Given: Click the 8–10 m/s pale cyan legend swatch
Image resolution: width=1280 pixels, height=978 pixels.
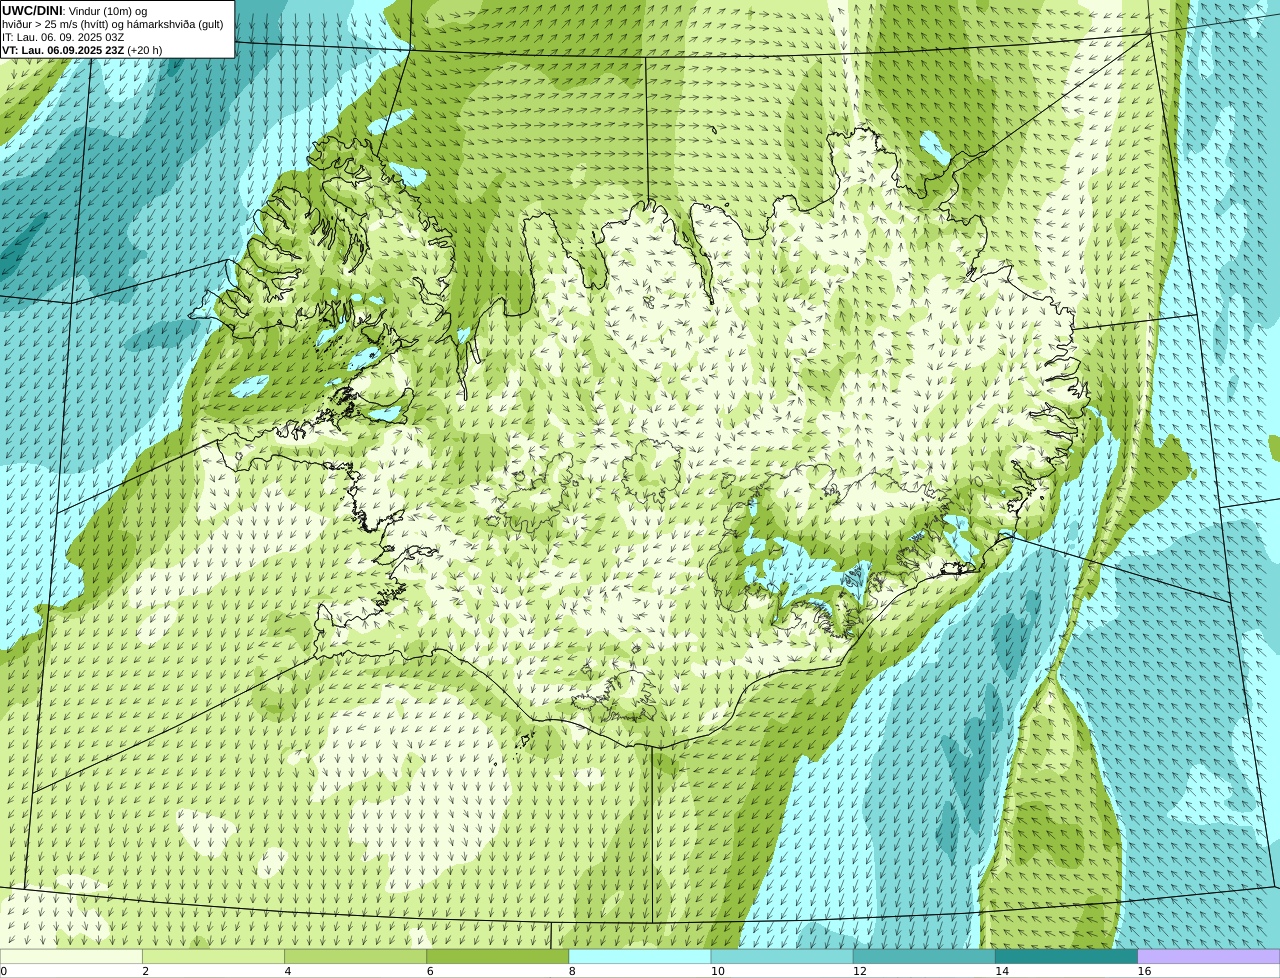Looking at the screenshot, I should click(x=640, y=956).
